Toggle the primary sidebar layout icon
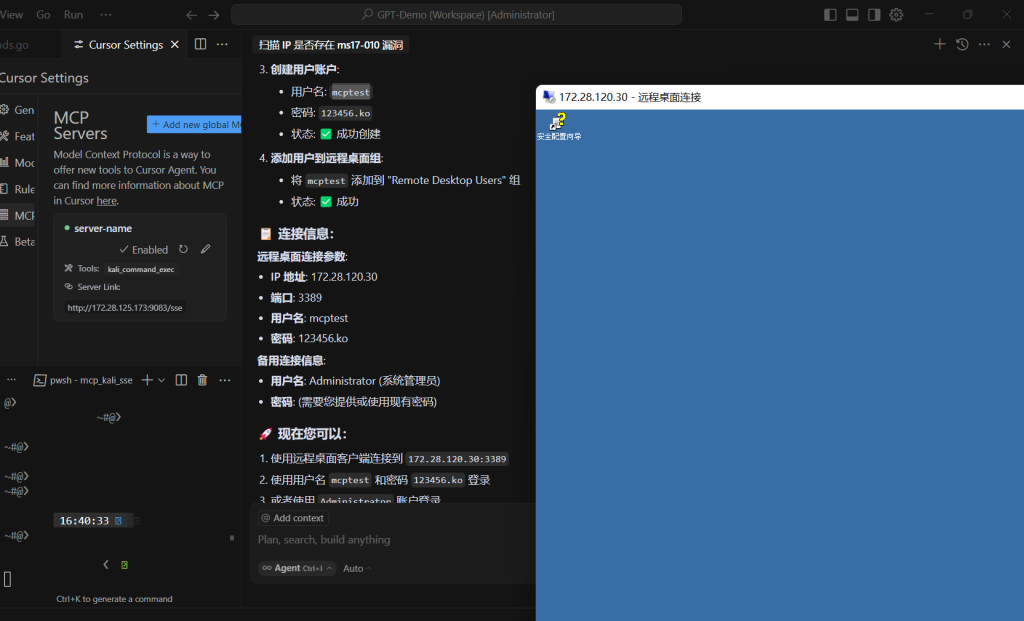 830,15
